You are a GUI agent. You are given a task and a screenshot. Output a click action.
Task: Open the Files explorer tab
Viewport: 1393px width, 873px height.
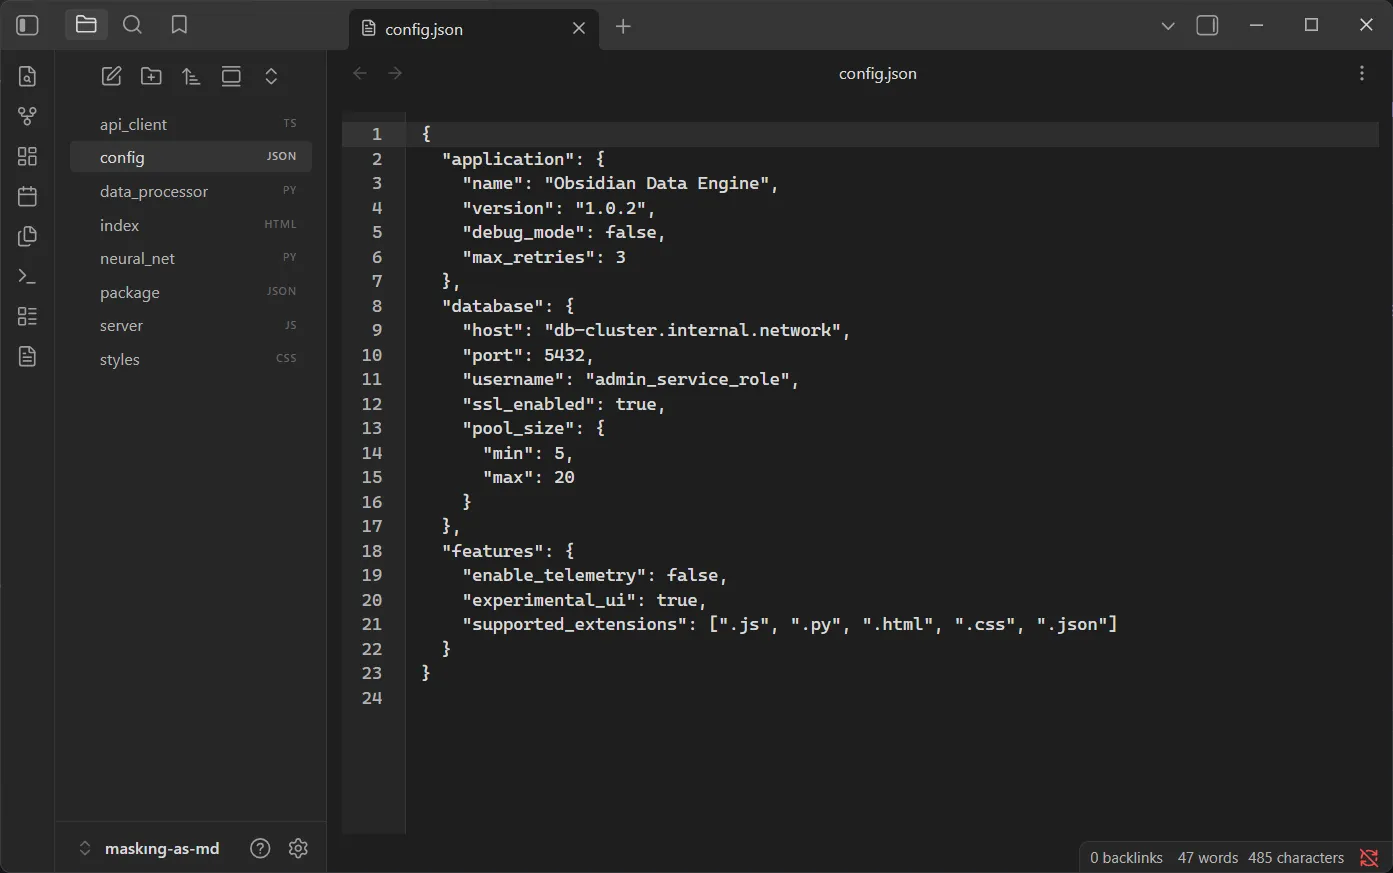(x=86, y=25)
